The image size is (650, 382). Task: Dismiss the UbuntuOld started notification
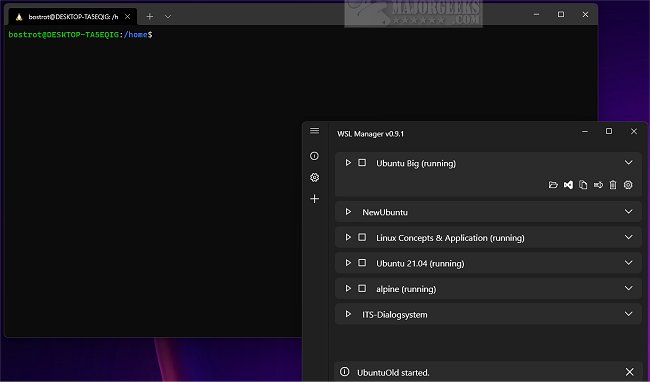[629, 372]
